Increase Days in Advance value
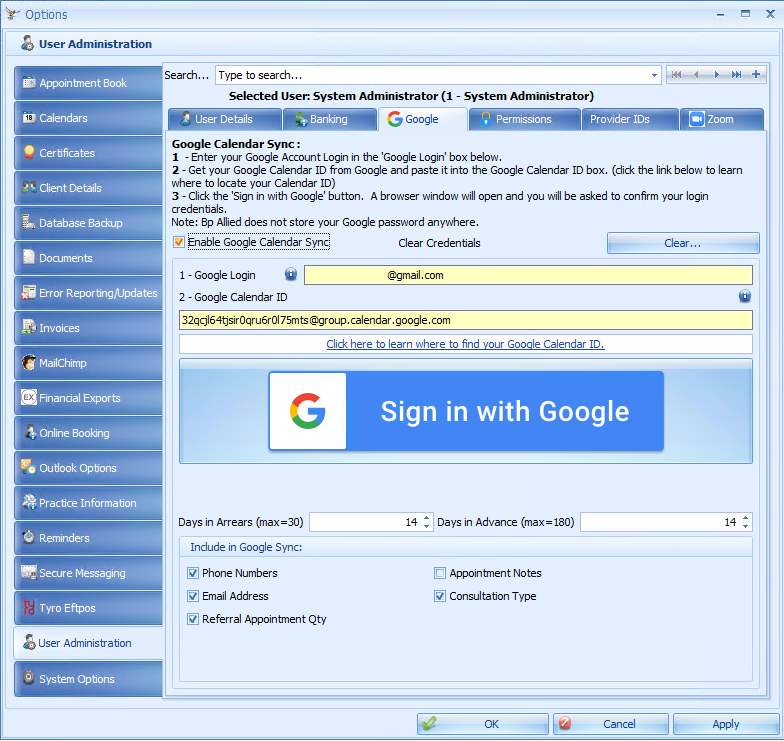 pyautogui.click(x=746, y=518)
